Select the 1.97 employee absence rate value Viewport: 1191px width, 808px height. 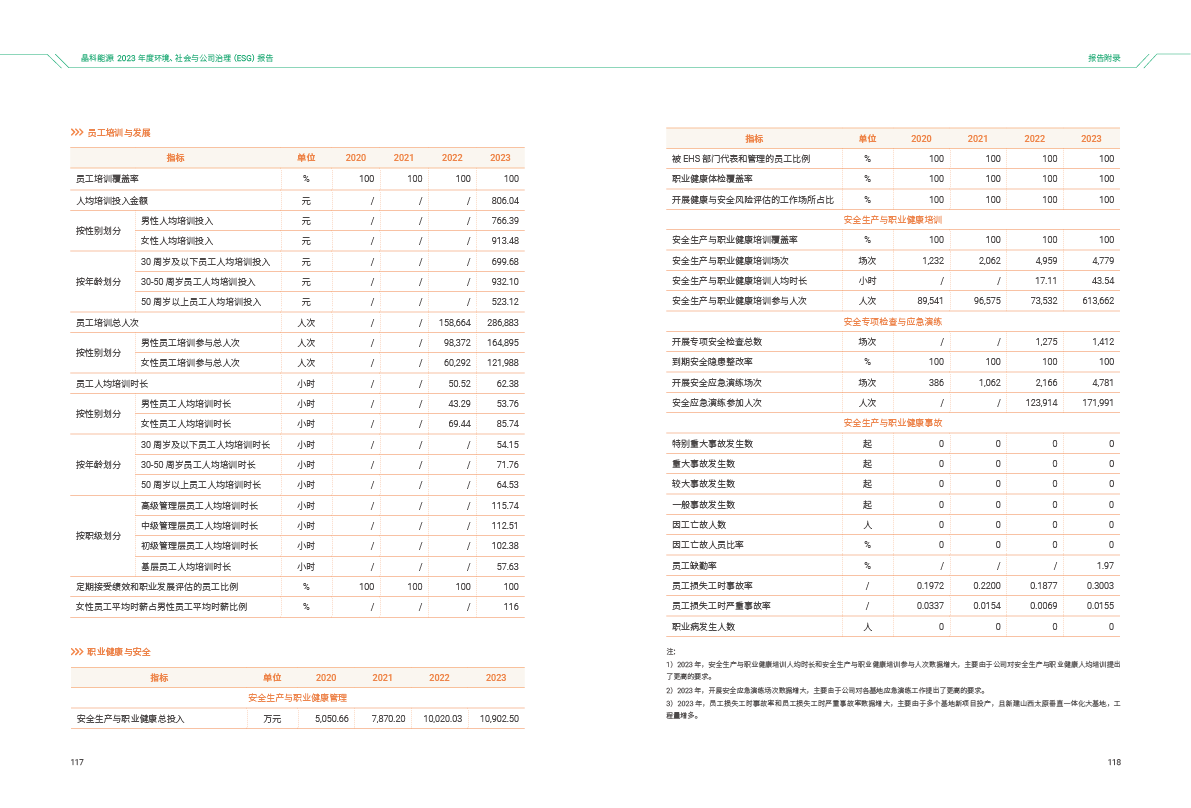pos(1105,566)
